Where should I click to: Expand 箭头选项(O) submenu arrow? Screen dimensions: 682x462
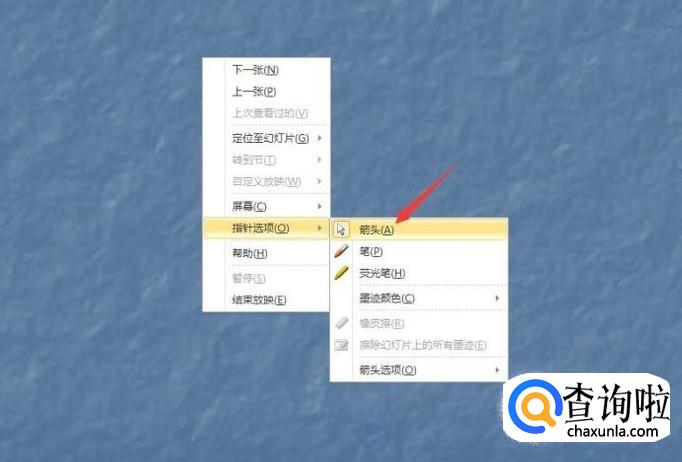pos(497,370)
